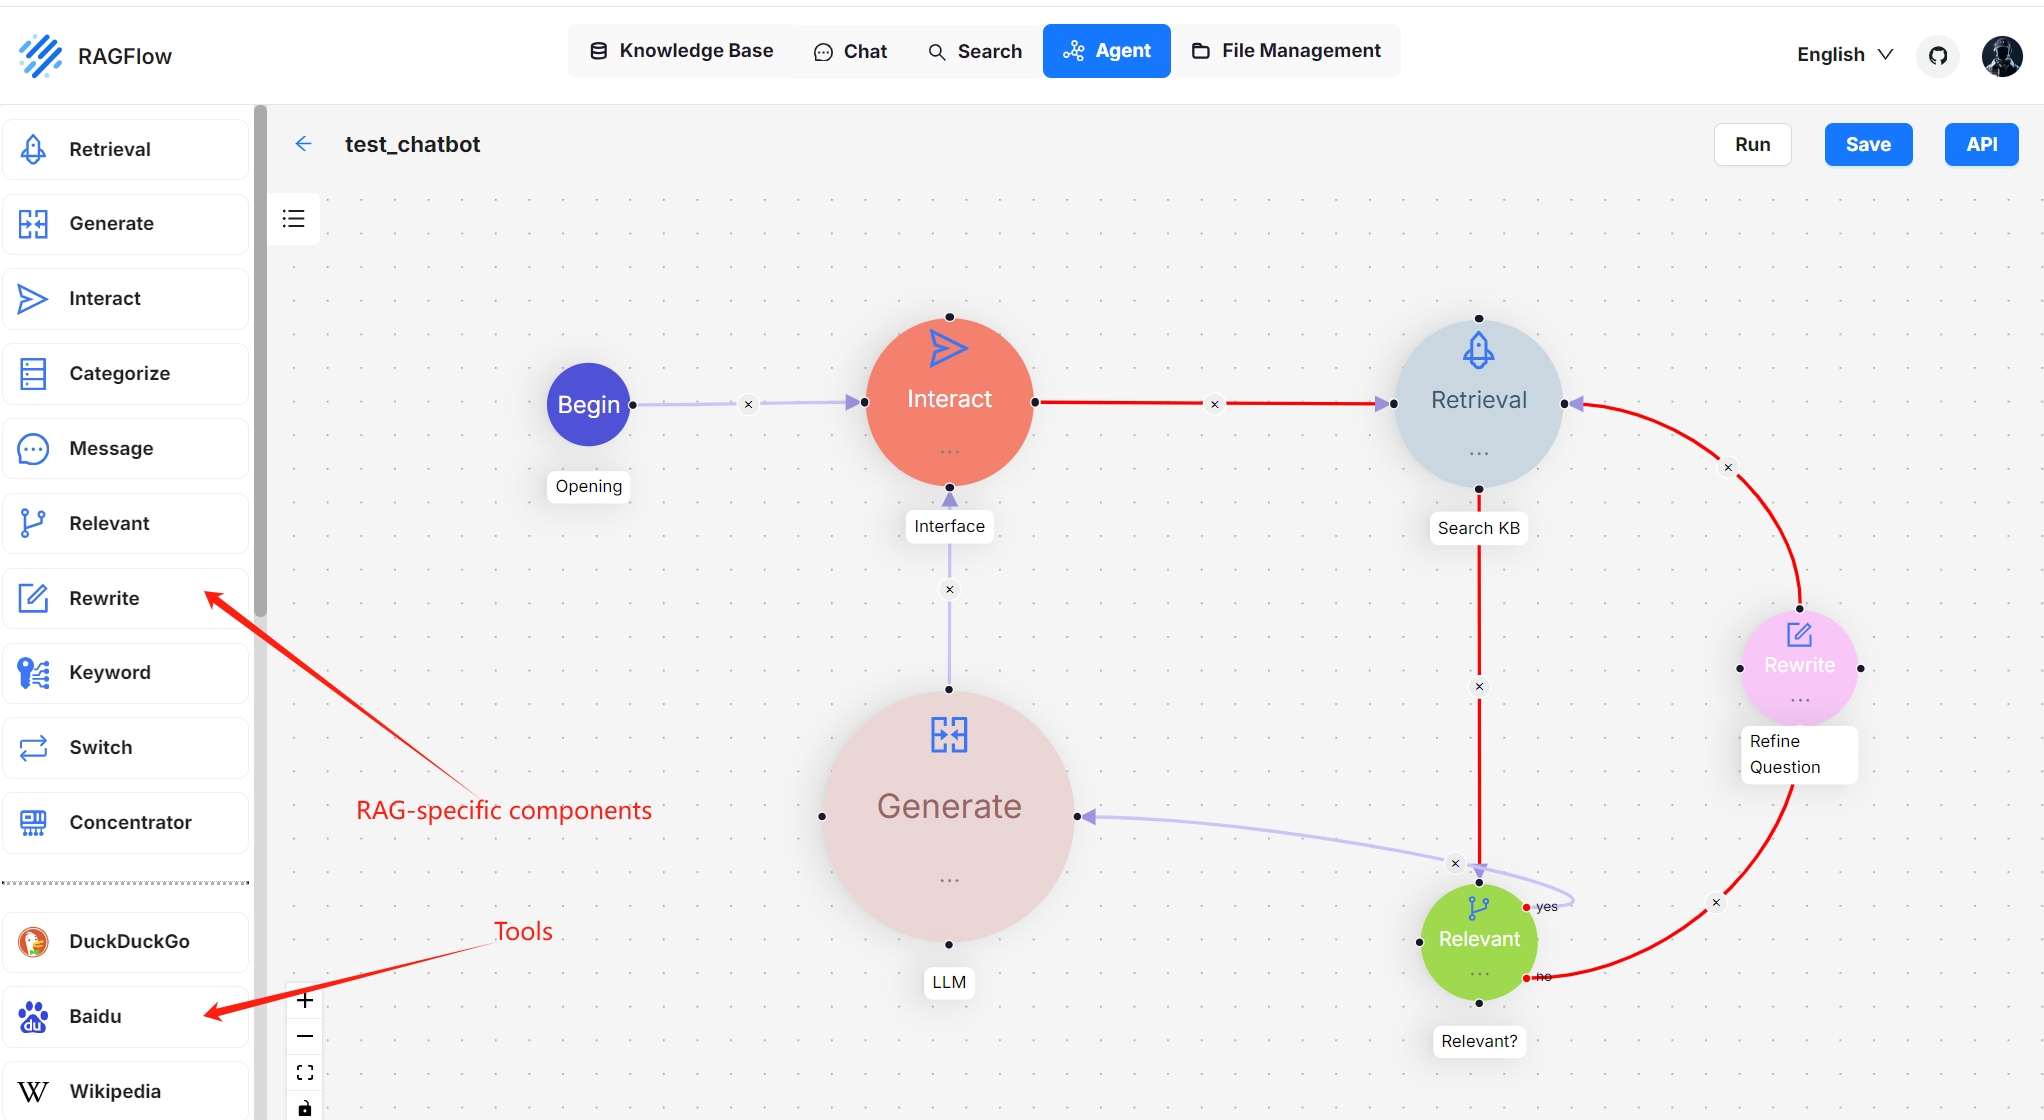Switch to the File Management tab
Viewport: 2044px width, 1120px height.
[1286, 51]
